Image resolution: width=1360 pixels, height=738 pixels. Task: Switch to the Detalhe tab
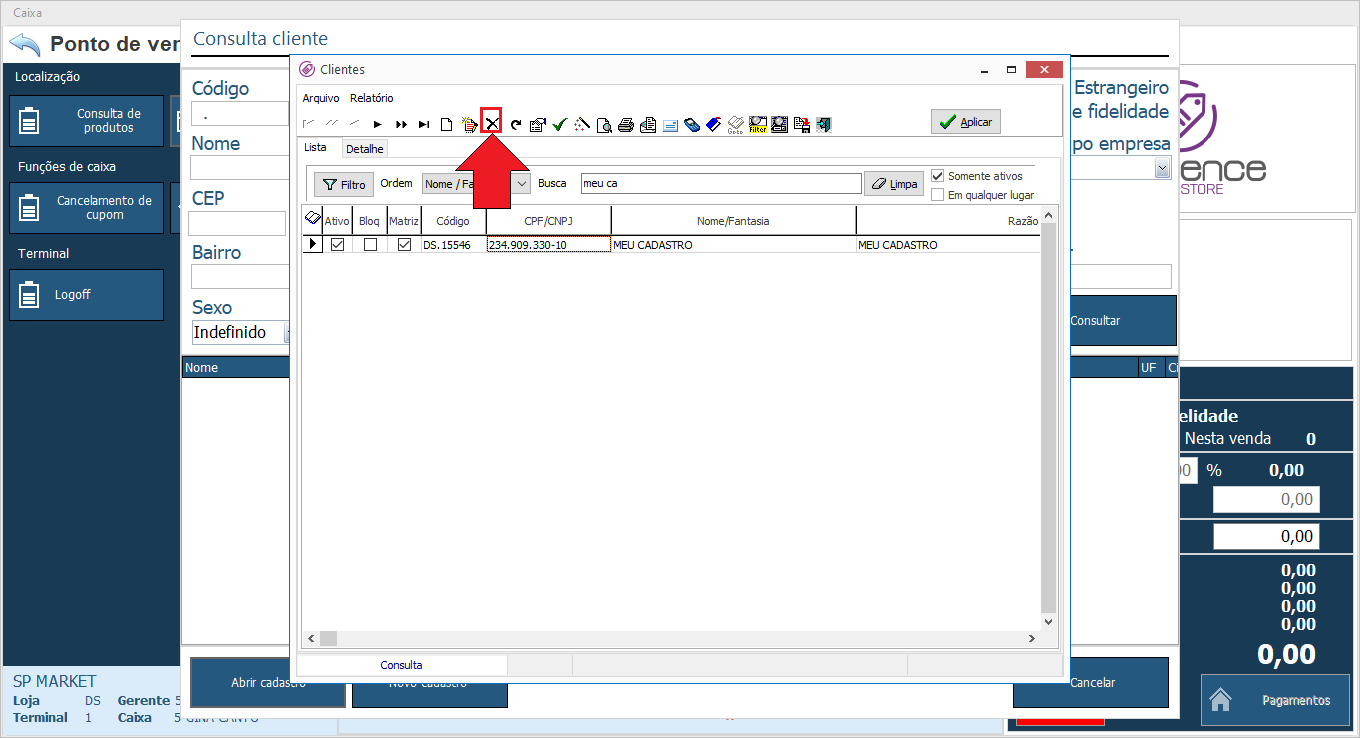tap(365, 149)
